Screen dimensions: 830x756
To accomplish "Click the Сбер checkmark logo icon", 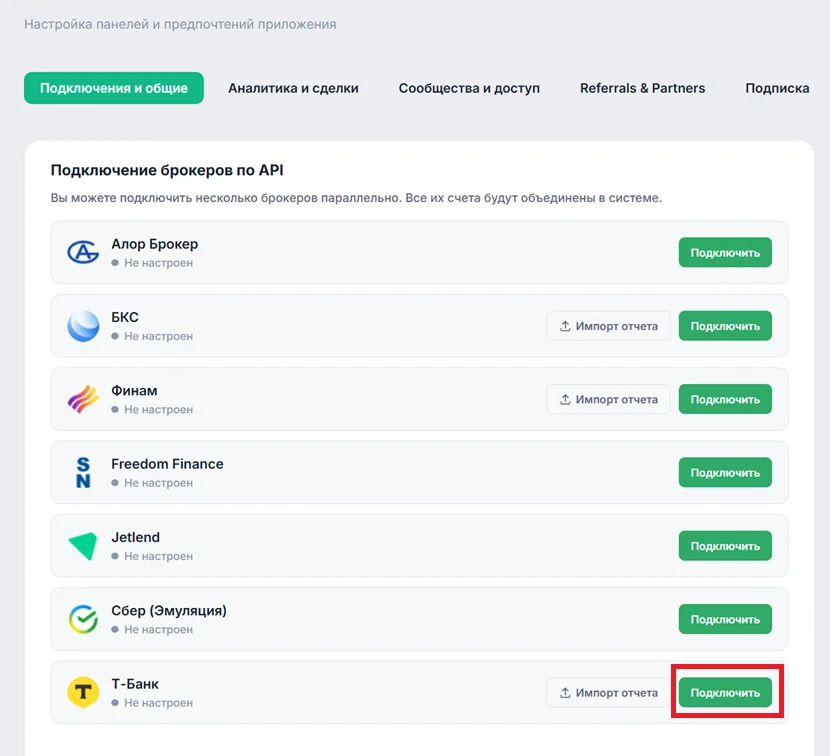I will point(83,619).
